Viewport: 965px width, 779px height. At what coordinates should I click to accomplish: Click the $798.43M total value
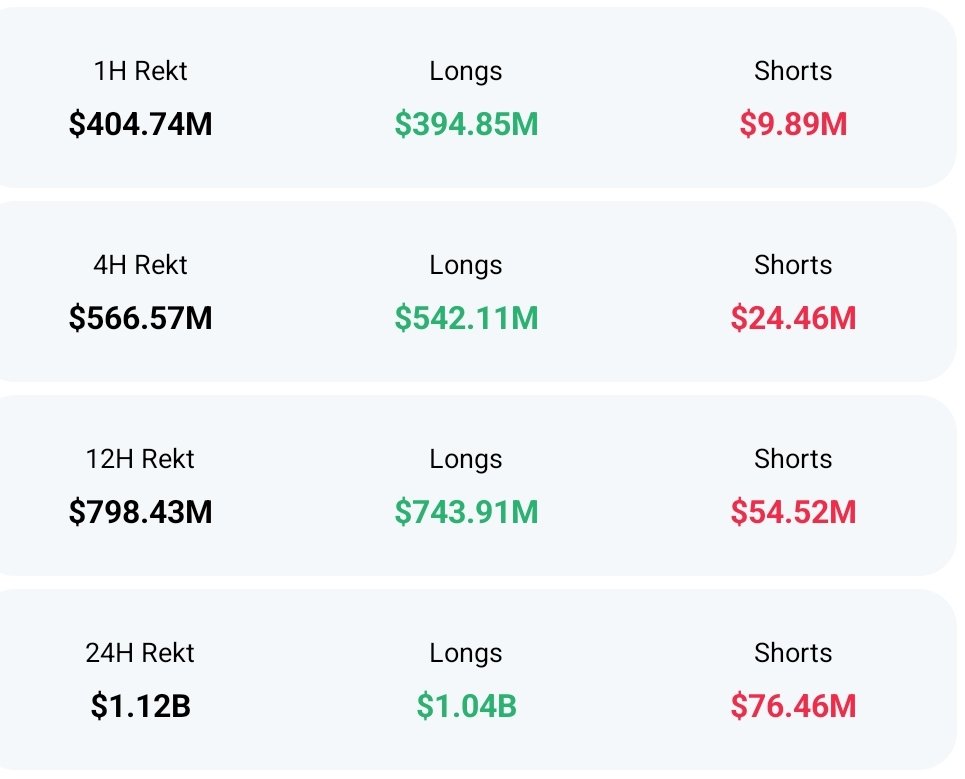(140, 511)
